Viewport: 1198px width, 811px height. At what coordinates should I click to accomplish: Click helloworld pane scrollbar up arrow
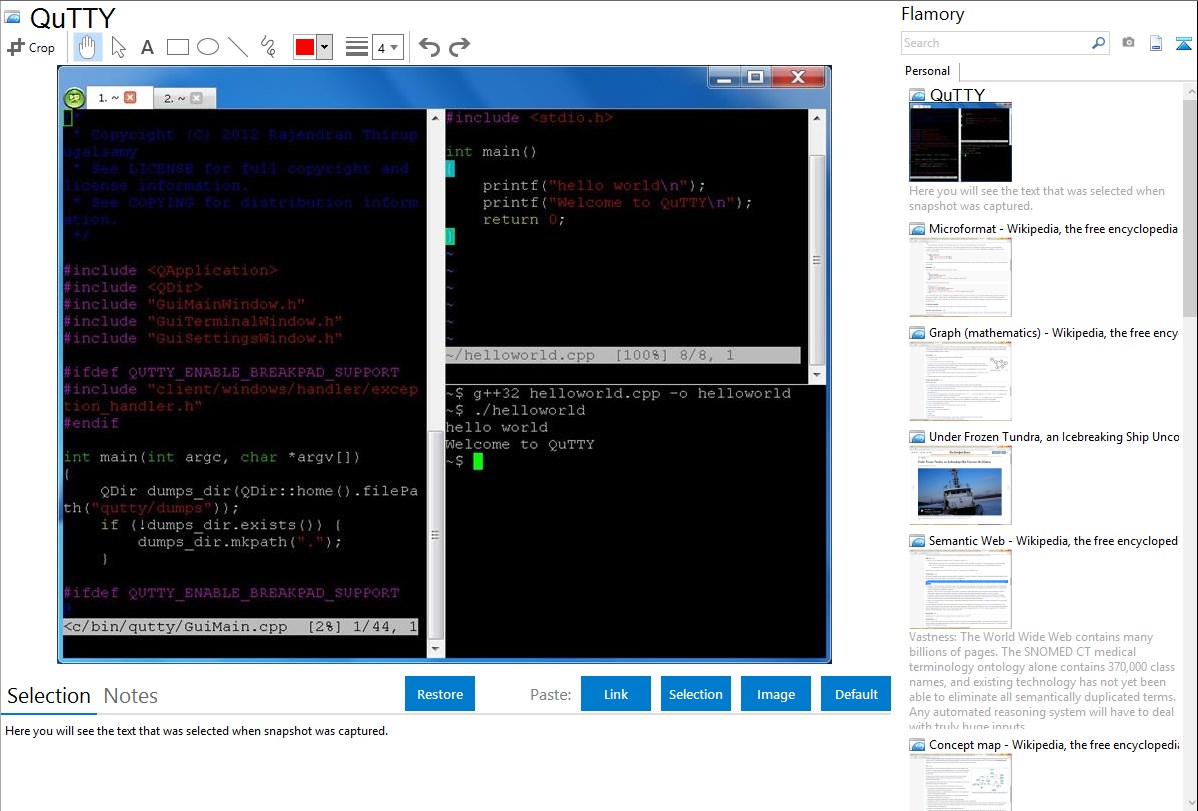pyautogui.click(x=817, y=118)
